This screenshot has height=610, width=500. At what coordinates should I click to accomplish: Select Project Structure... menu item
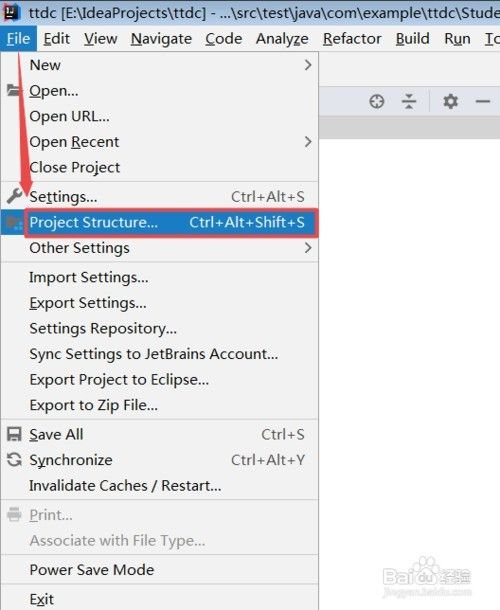(160, 223)
